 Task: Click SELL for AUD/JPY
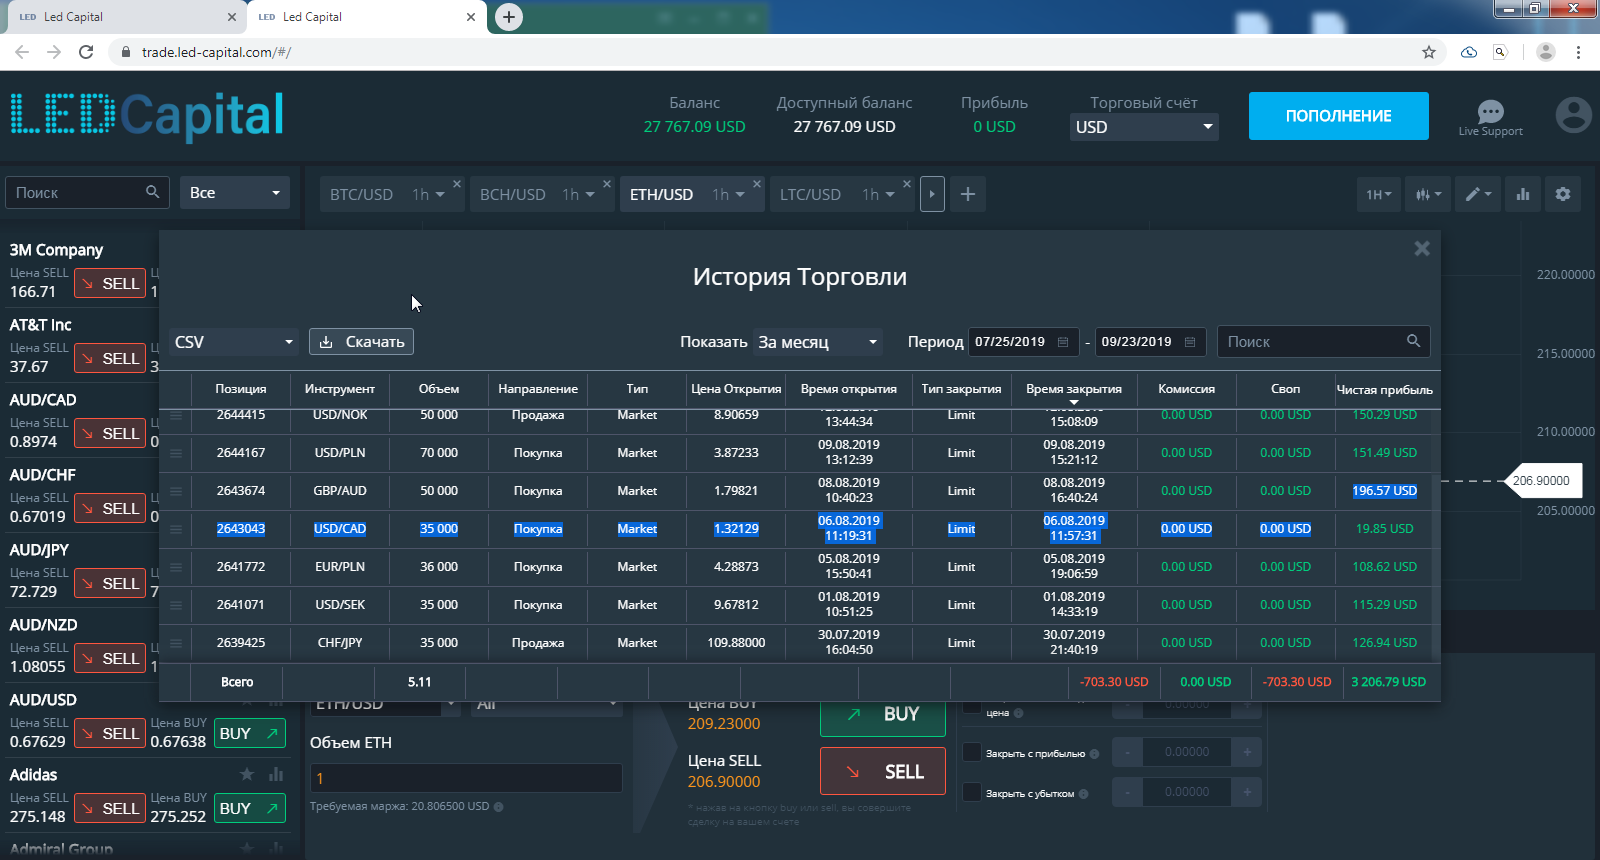click(x=111, y=583)
